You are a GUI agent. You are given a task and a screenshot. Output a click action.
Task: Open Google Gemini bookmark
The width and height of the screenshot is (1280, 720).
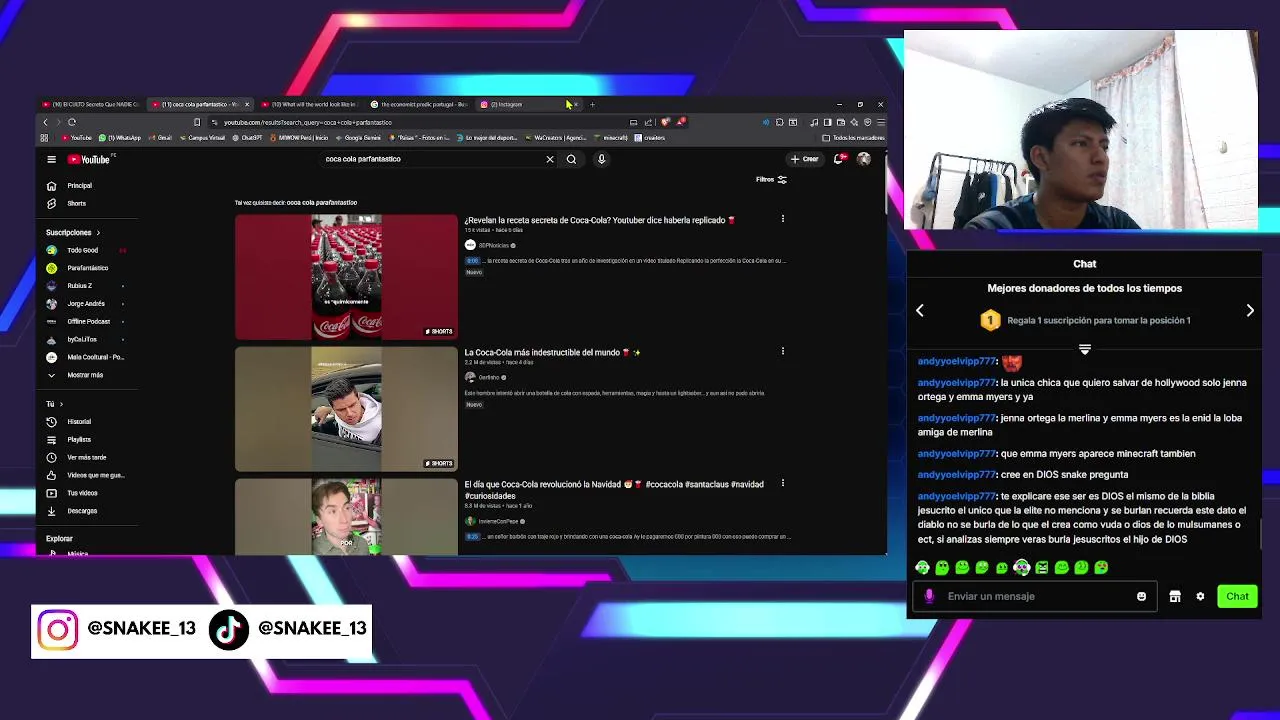(x=358, y=138)
